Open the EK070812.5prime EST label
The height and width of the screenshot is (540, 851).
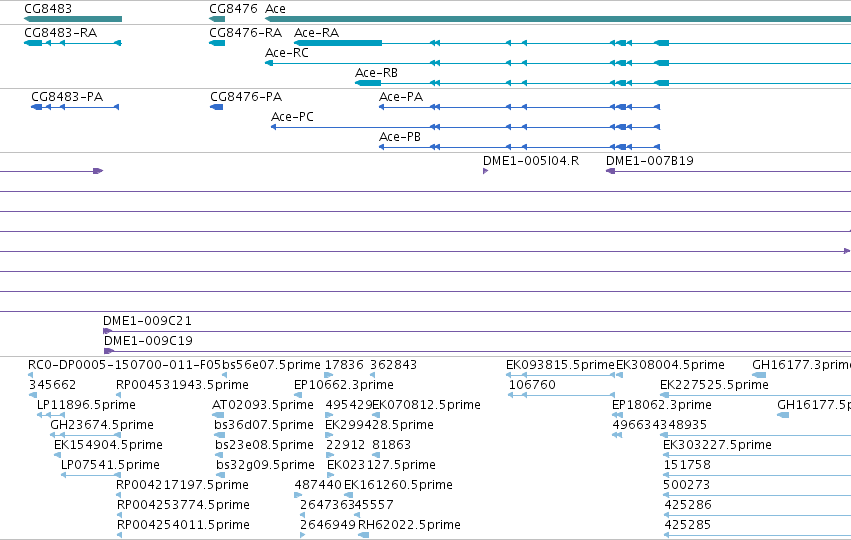427,405
